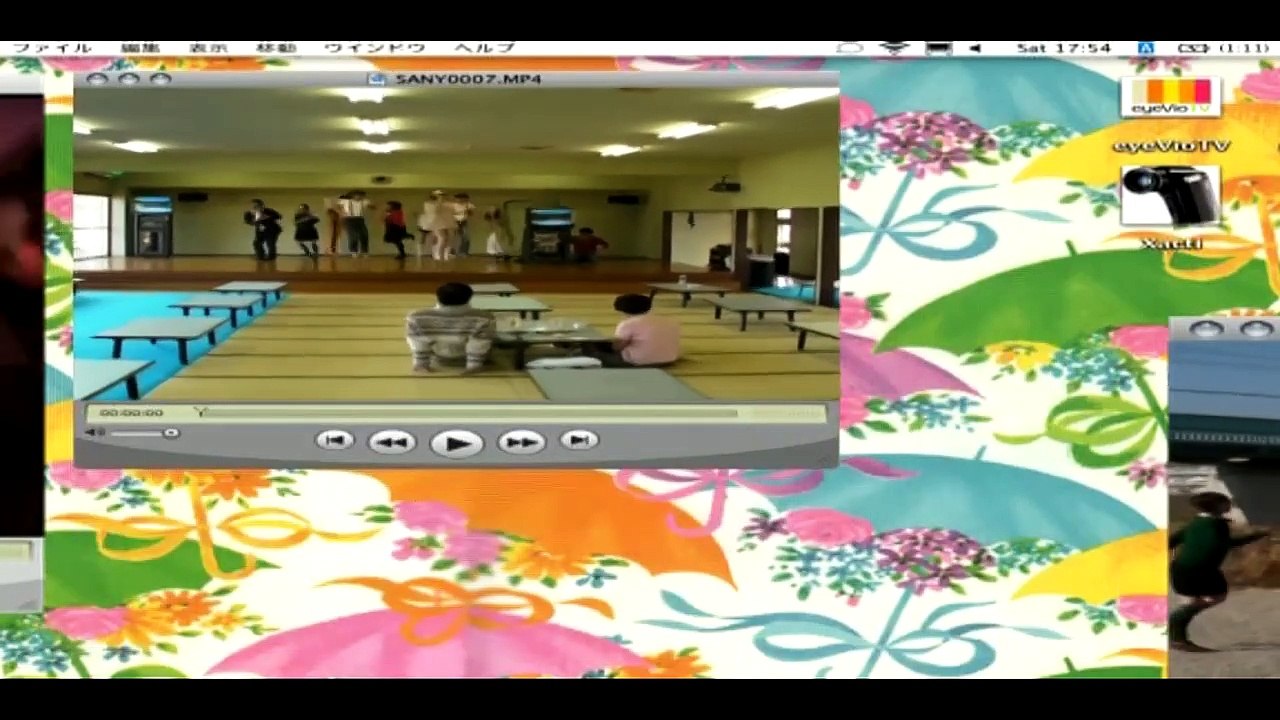The image size is (1280, 720).
Task: Open the Wi-Fi status menu
Action: (895, 48)
